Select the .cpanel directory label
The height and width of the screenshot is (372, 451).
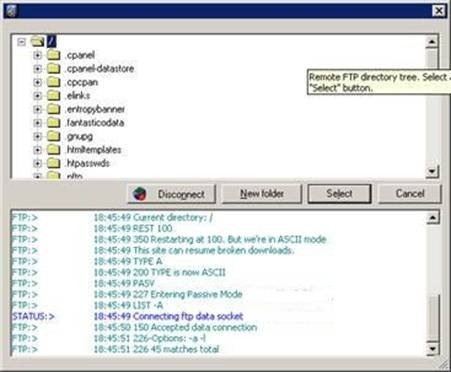(x=80, y=55)
